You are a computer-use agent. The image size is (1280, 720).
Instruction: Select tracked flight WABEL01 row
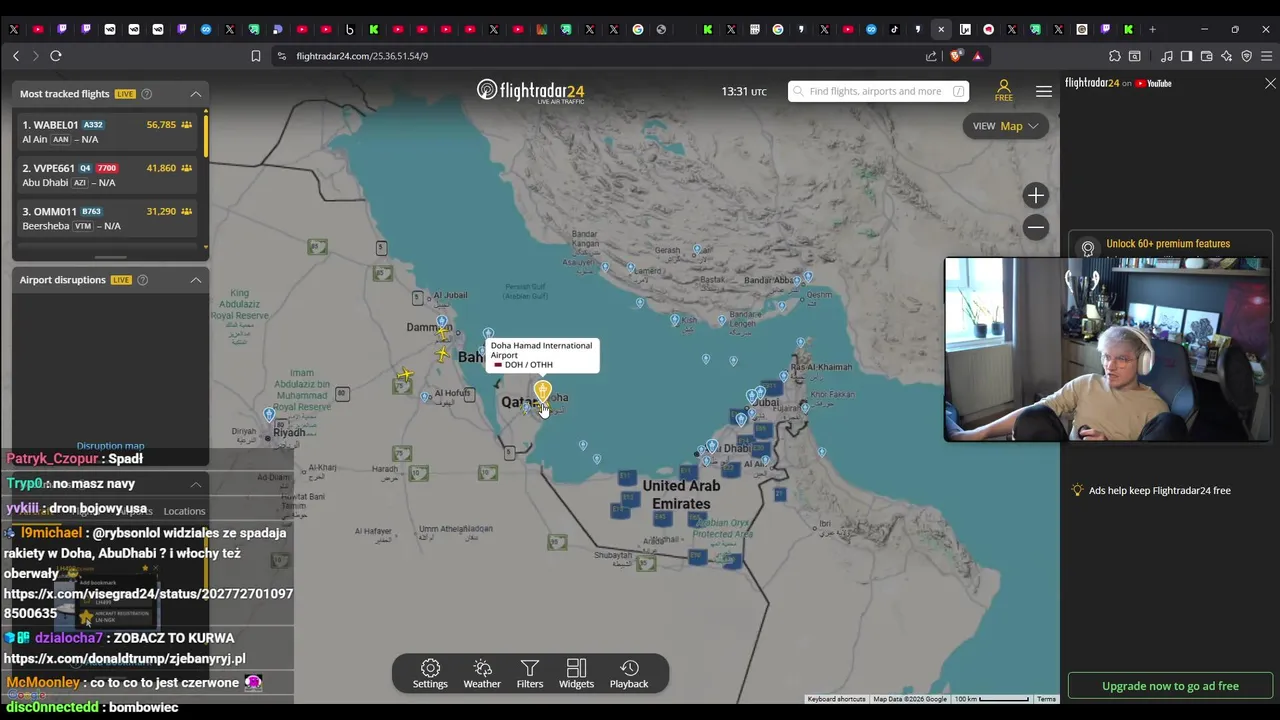107,132
